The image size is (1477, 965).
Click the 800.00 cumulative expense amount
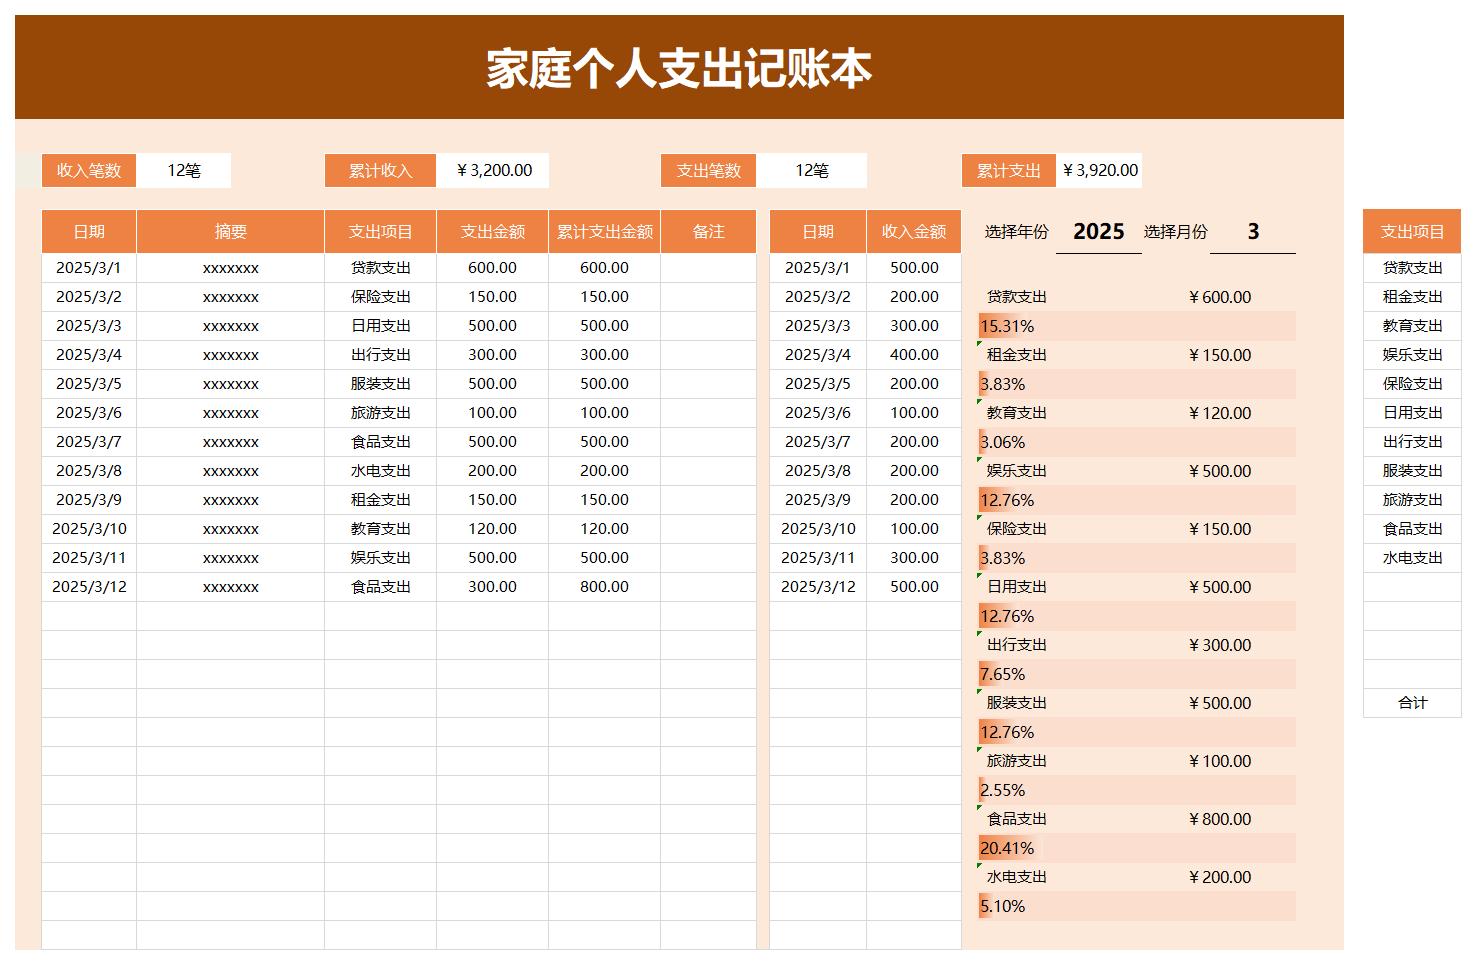tap(605, 586)
